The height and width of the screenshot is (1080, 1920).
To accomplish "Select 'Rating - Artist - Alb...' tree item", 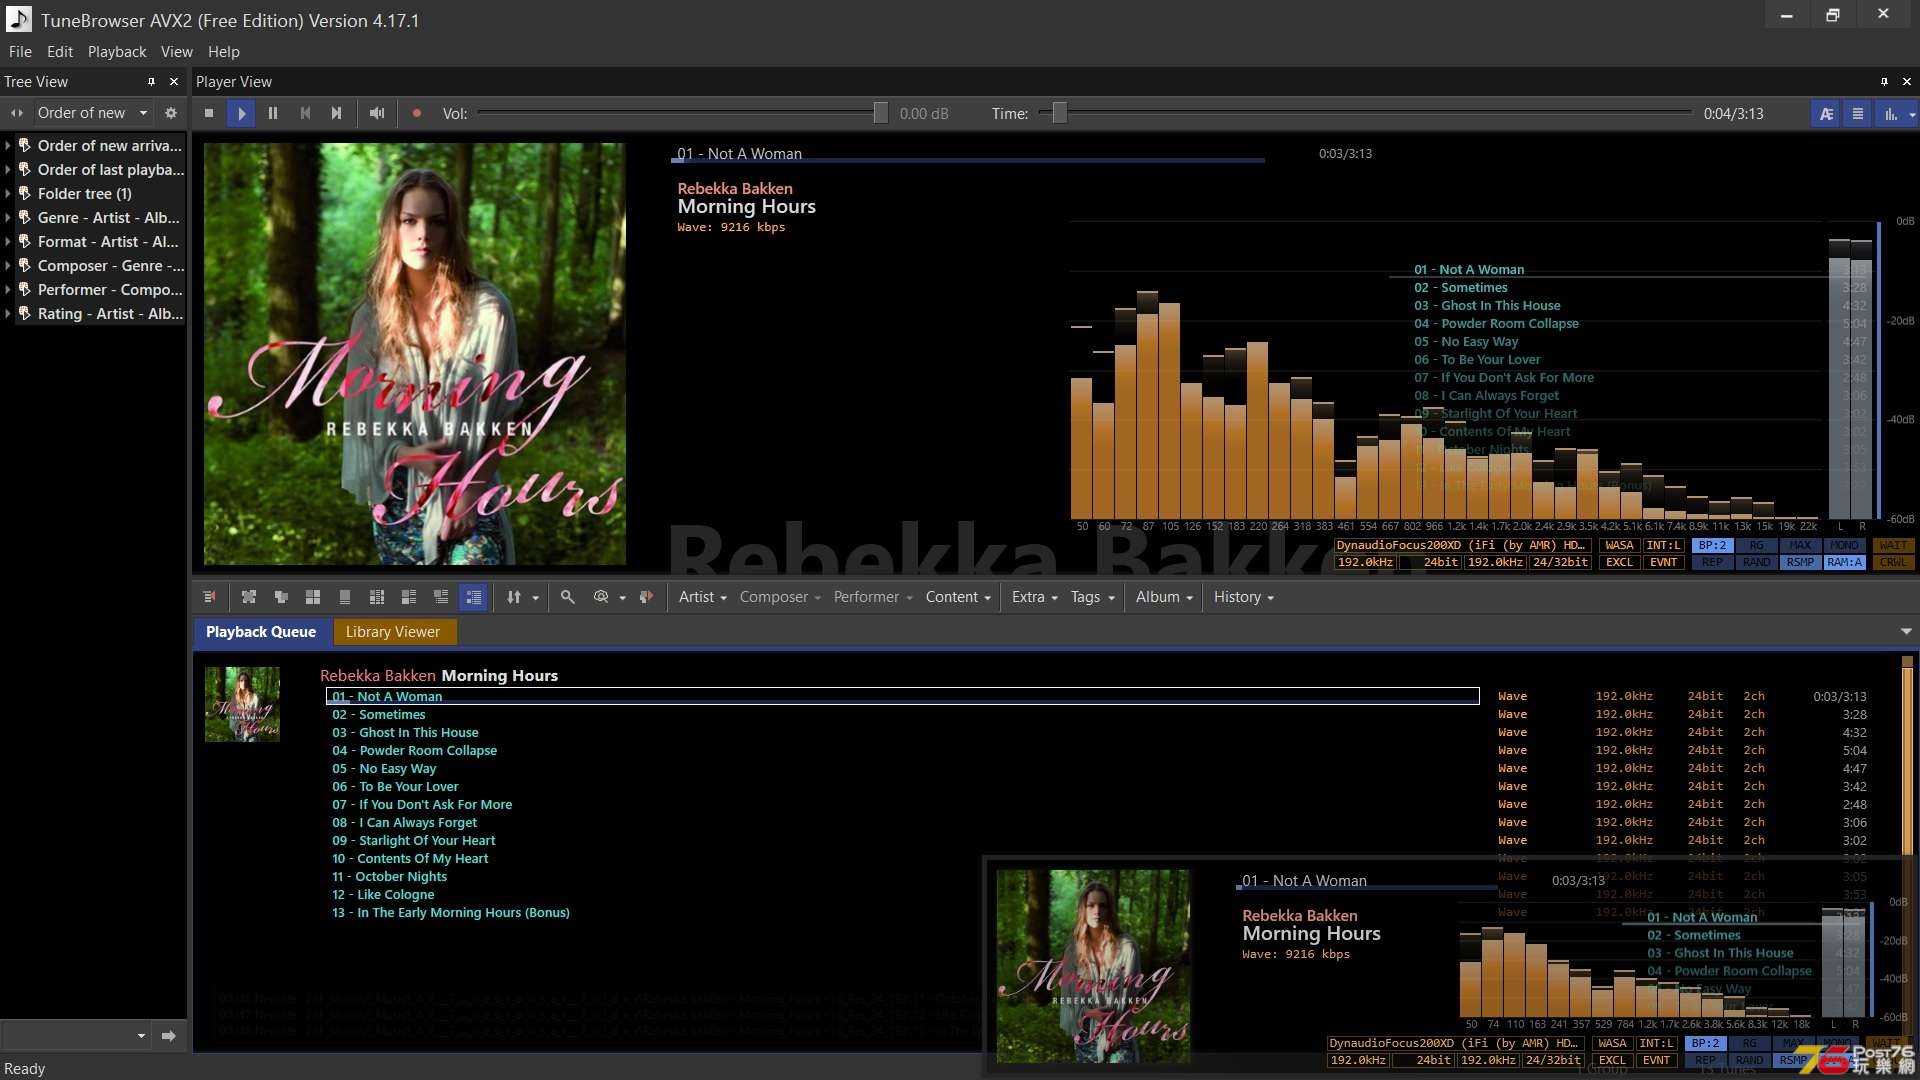I will coord(110,314).
